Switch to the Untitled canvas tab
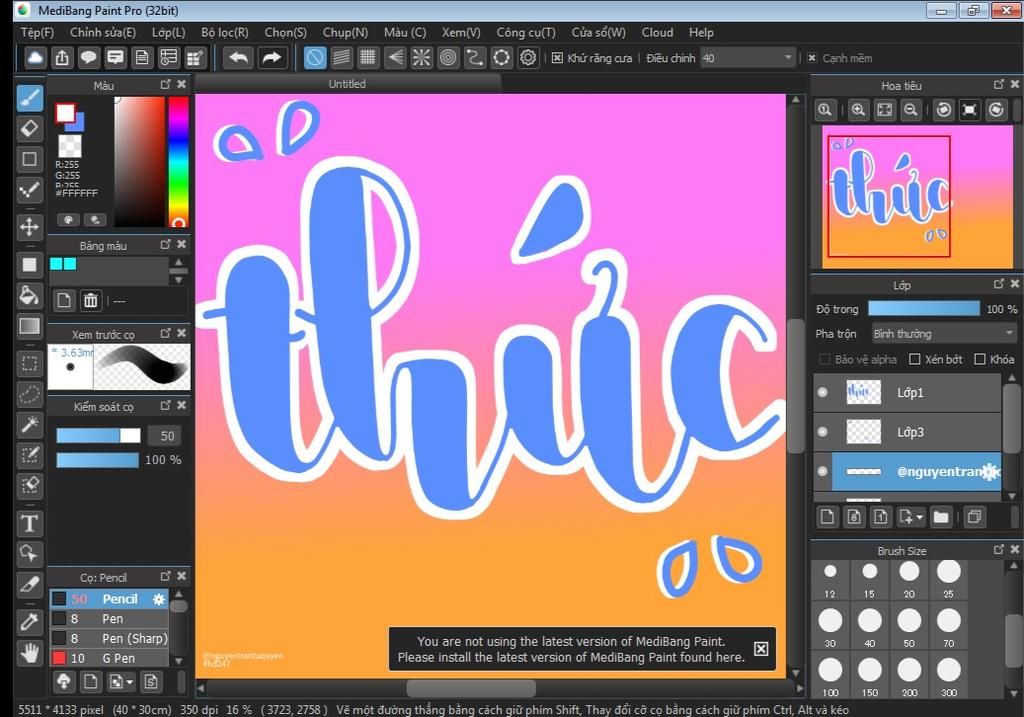Viewport: 1024px width, 717px height. [347, 84]
